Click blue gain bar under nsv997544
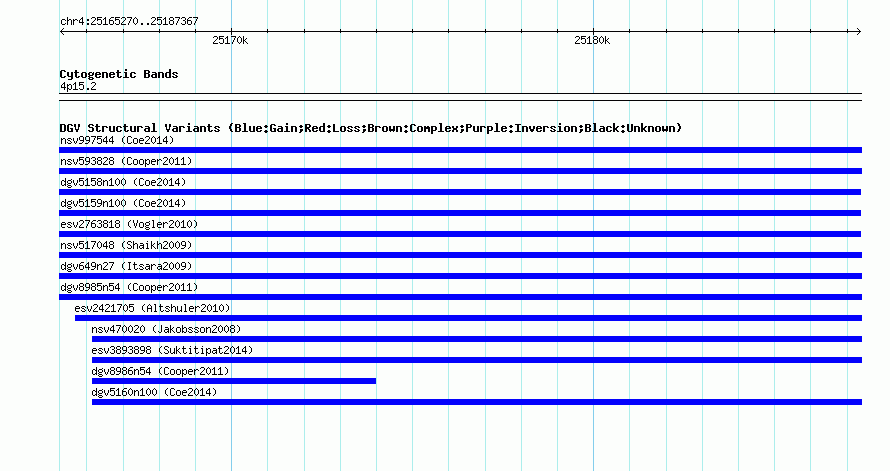This screenshot has height=471, width=890. (x=460, y=150)
